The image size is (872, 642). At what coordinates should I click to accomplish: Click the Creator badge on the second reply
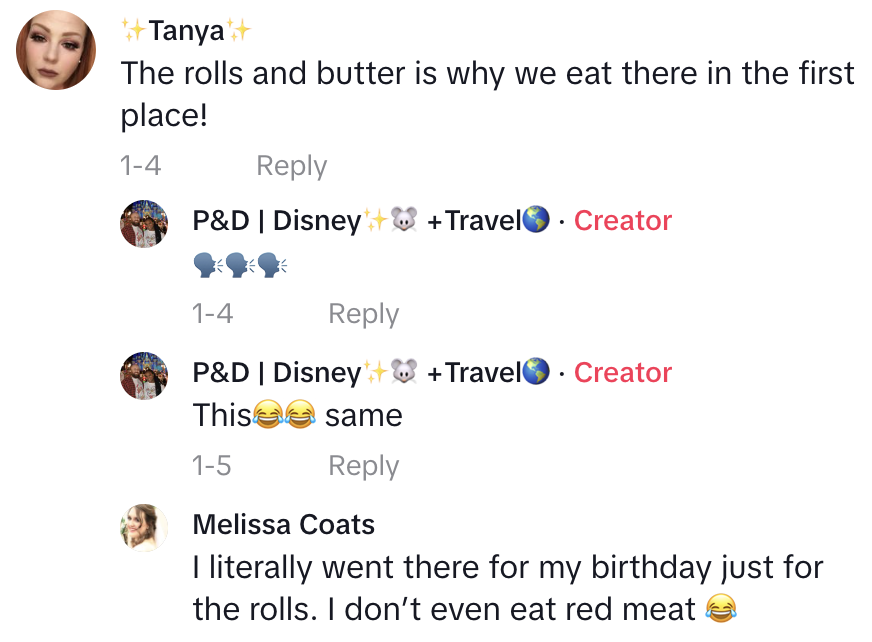(x=623, y=372)
